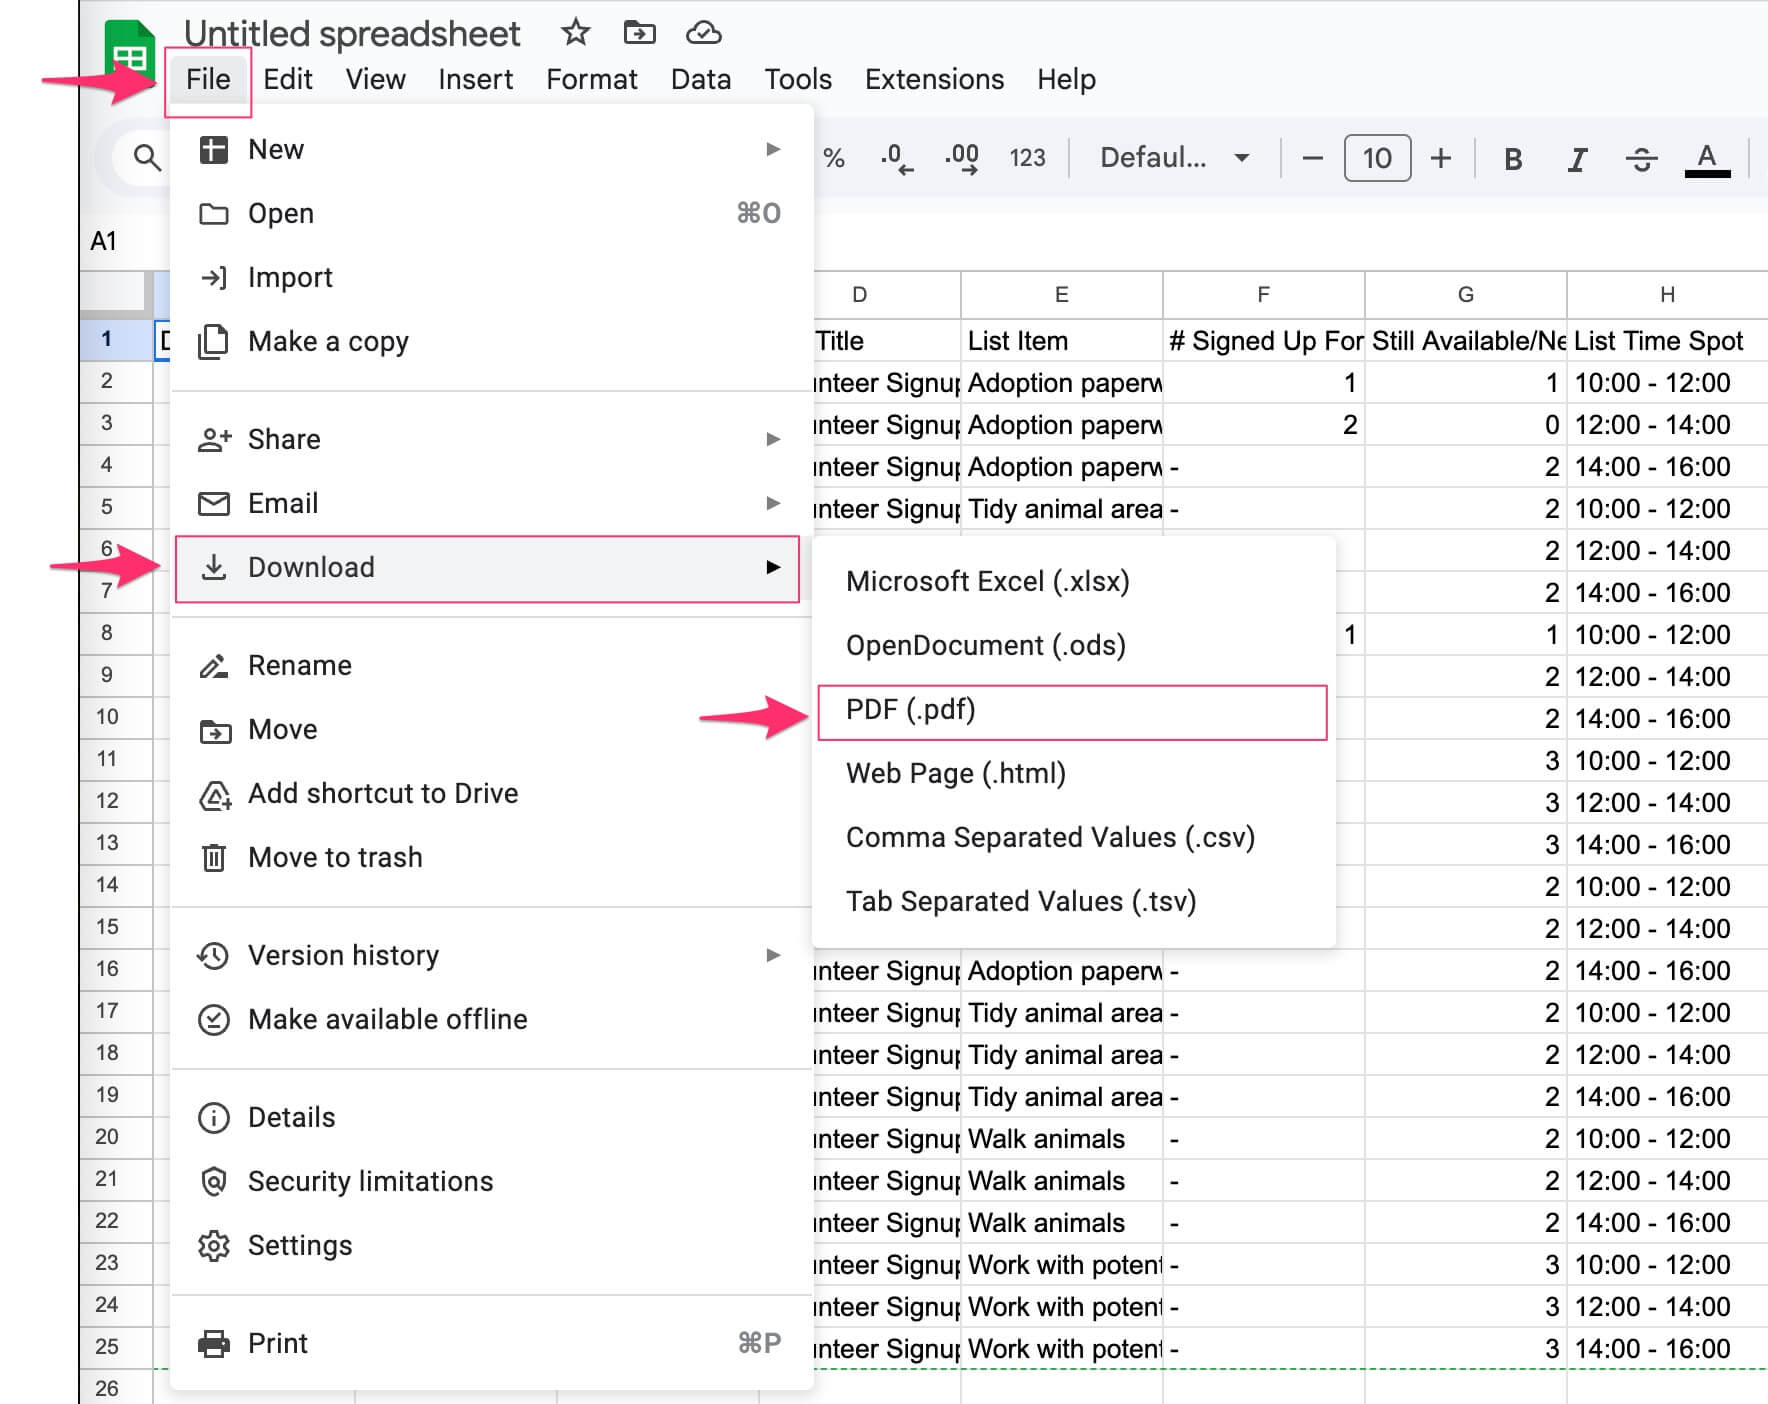Open the Insert menu
Image resolution: width=1768 pixels, height=1404 pixels.
pyautogui.click(x=475, y=79)
